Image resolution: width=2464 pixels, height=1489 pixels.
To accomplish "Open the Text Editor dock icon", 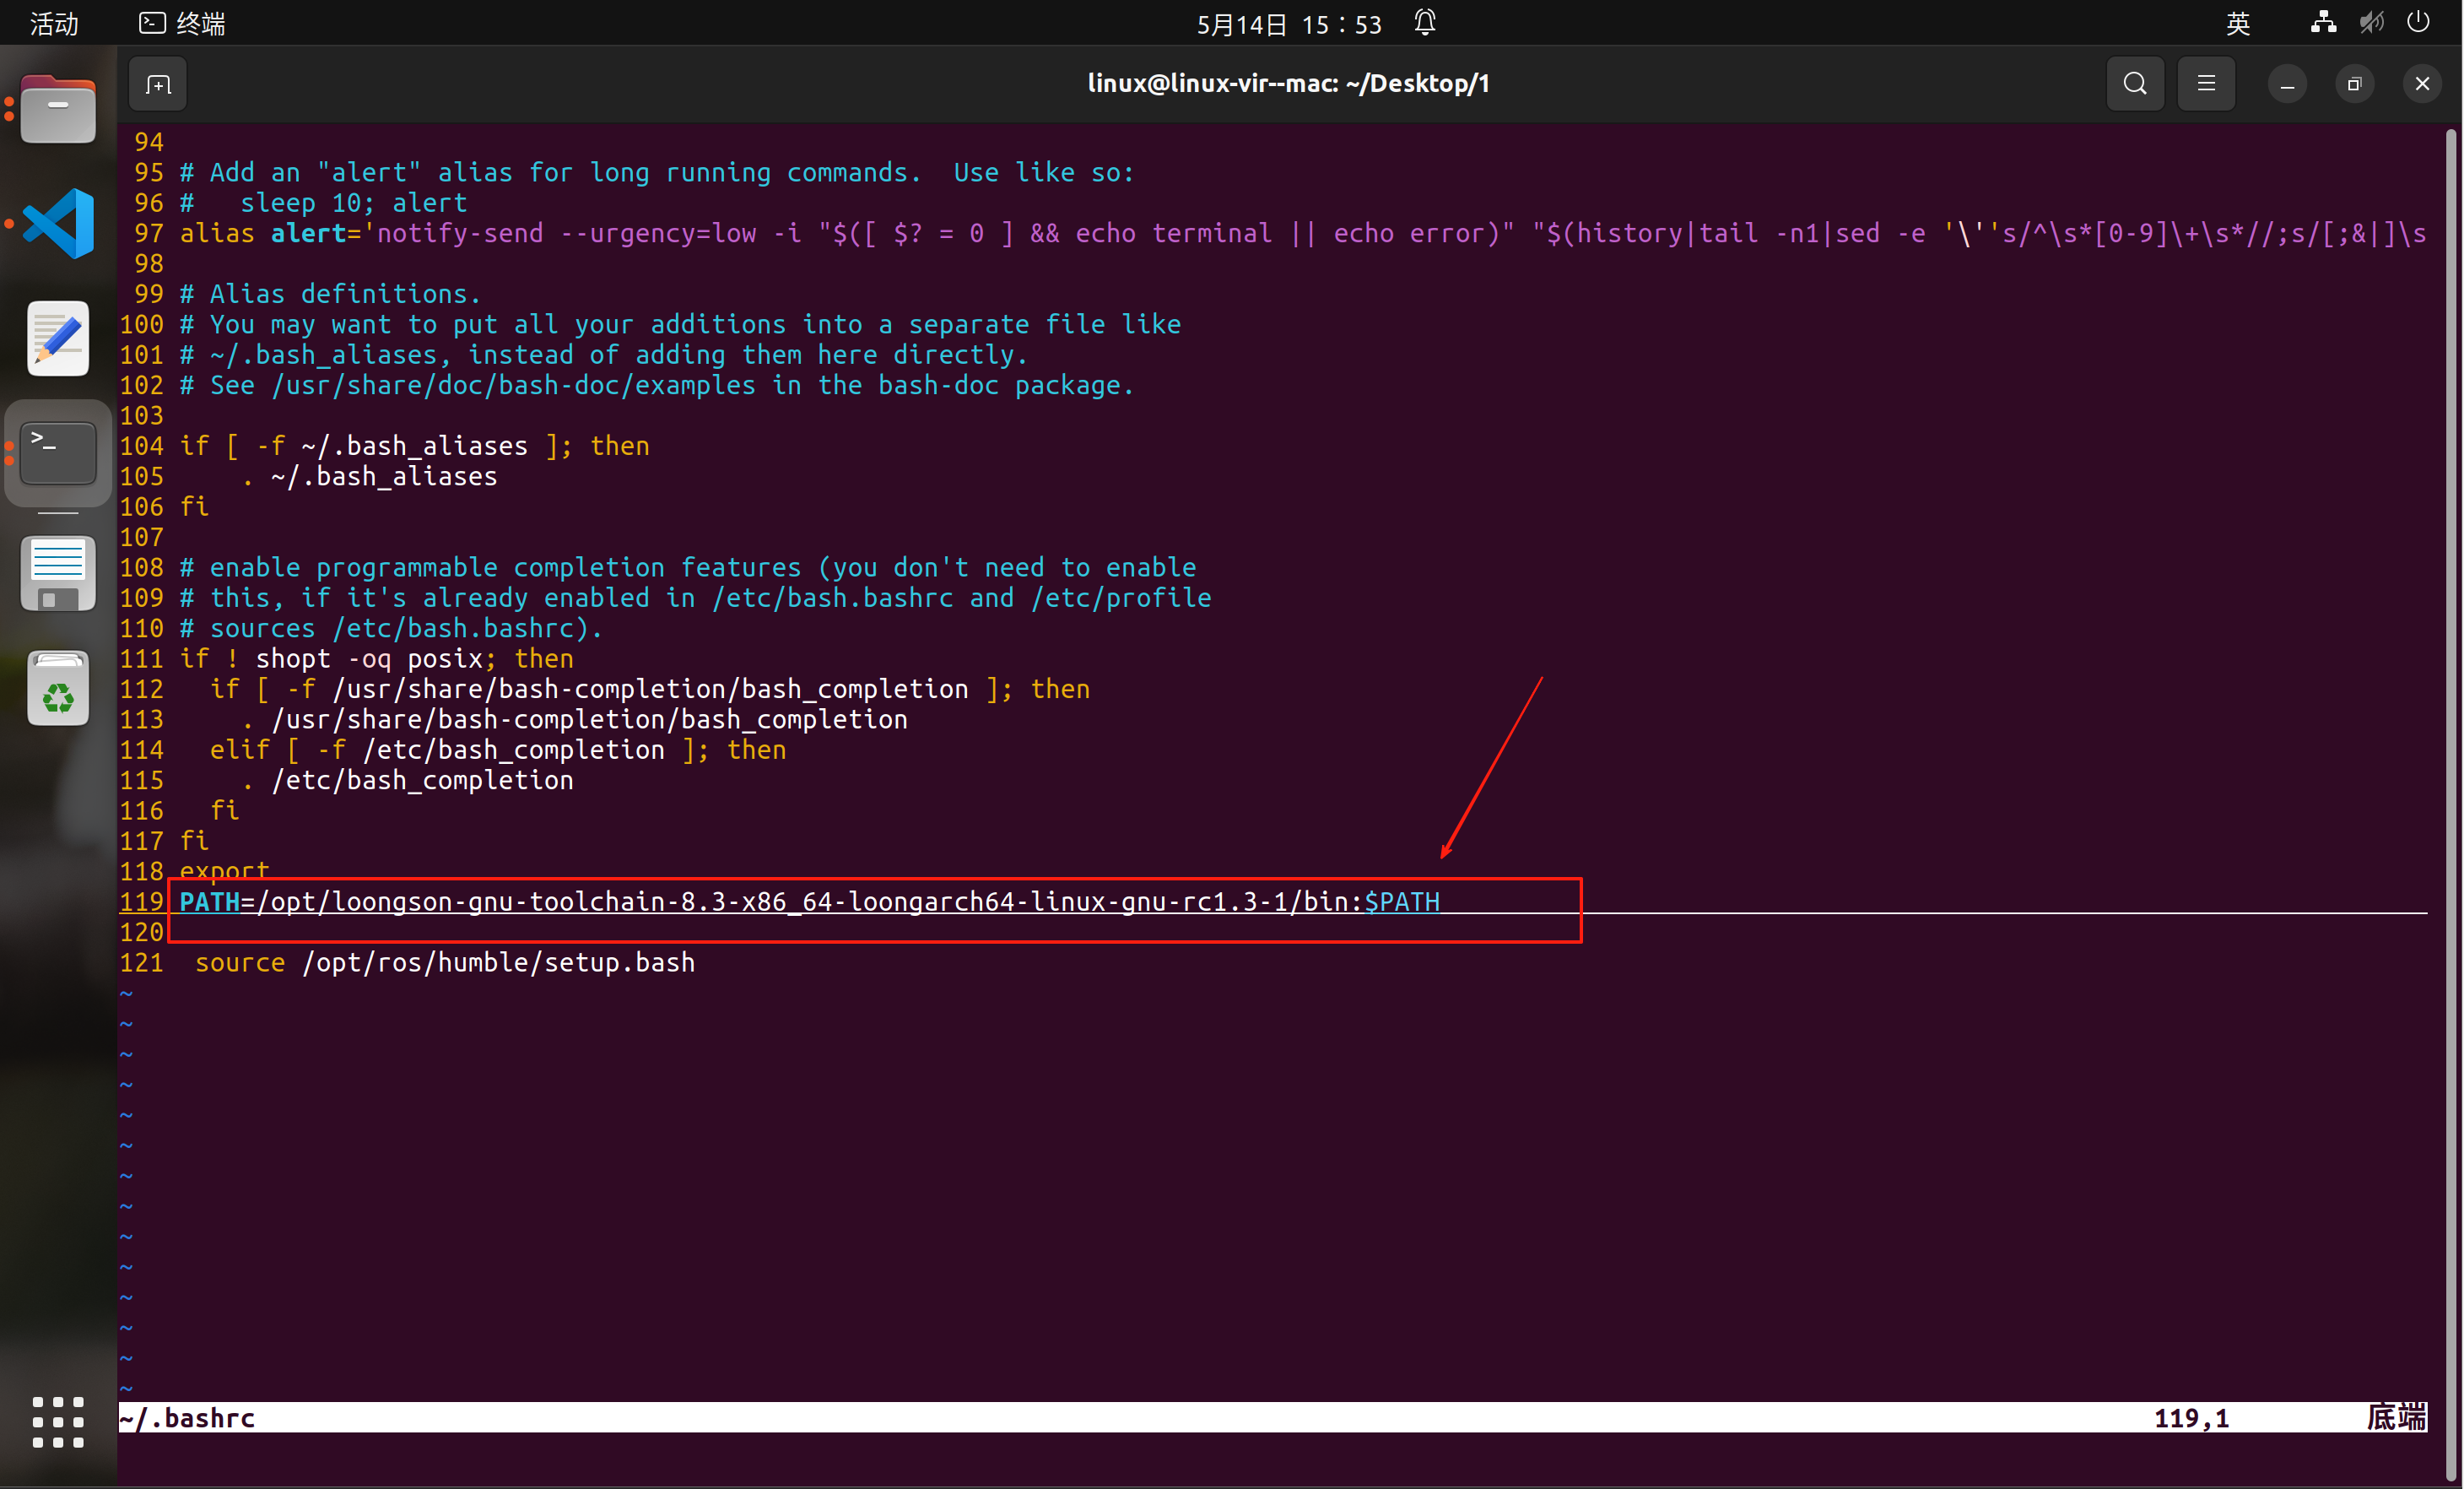I will (58, 338).
